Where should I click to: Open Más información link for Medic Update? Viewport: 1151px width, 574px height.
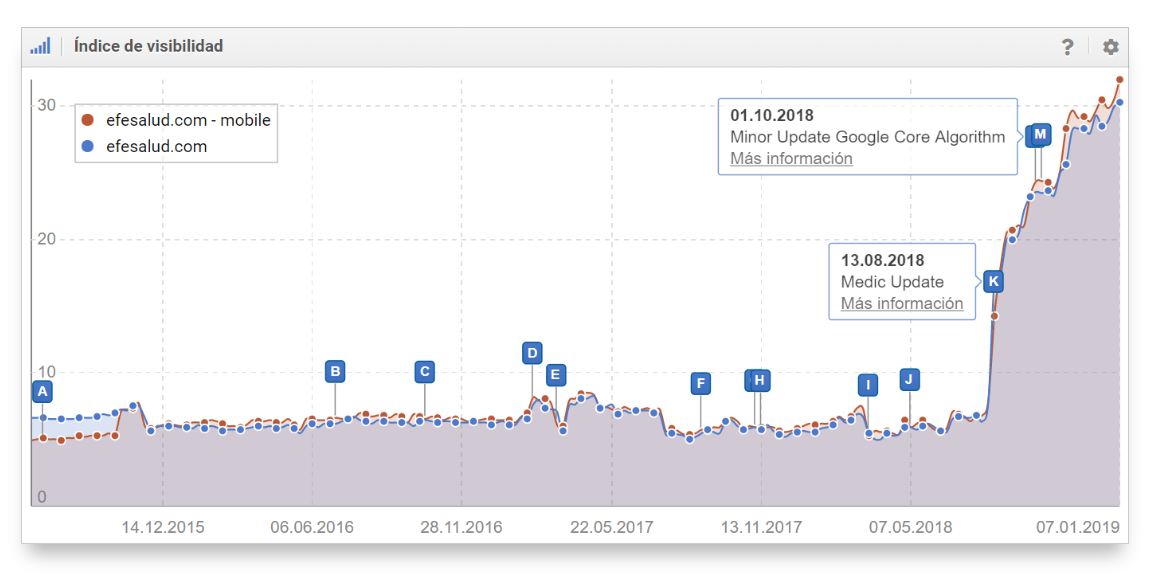901,304
